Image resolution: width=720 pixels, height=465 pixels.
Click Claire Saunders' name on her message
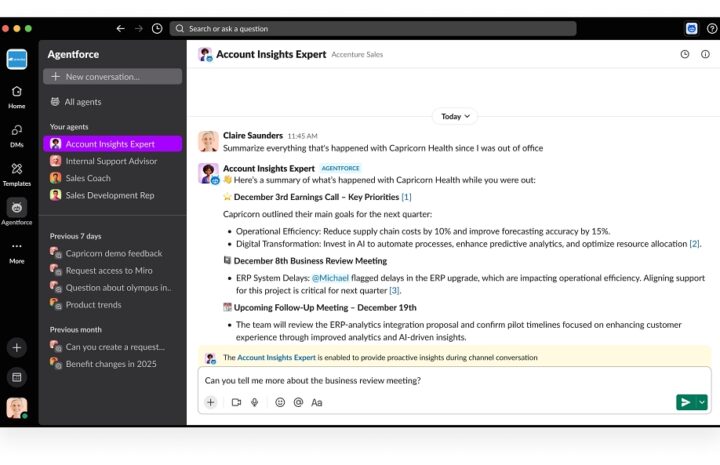(x=253, y=135)
